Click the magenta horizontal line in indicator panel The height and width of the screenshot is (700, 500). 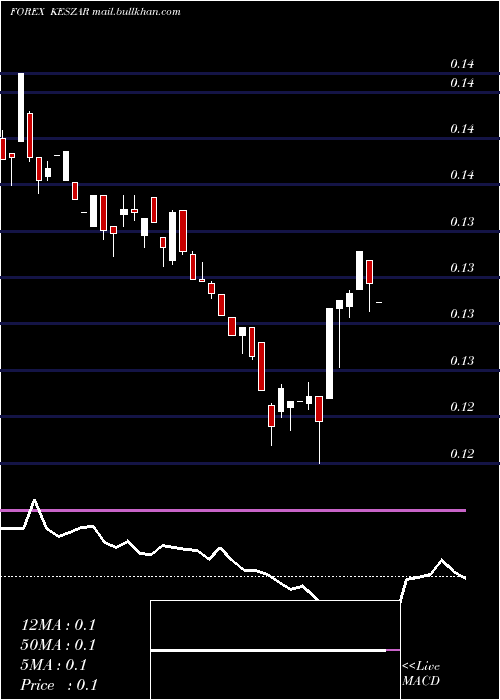[233, 510]
